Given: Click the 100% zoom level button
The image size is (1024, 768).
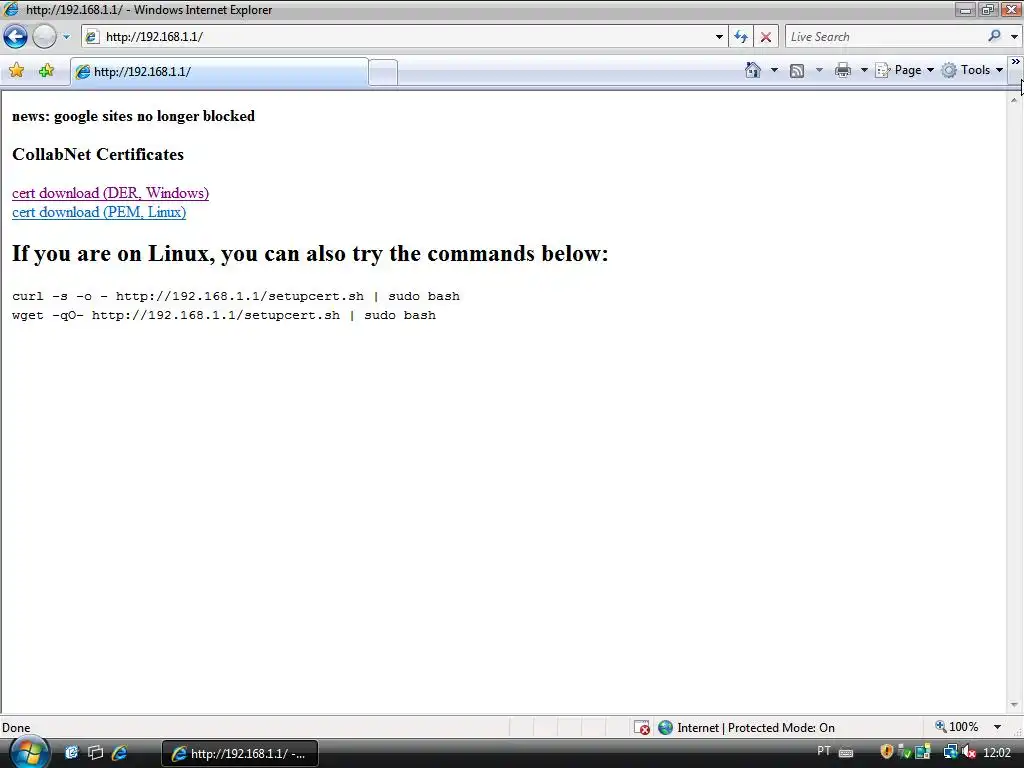Looking at the screenshot, I should [957, 727].
